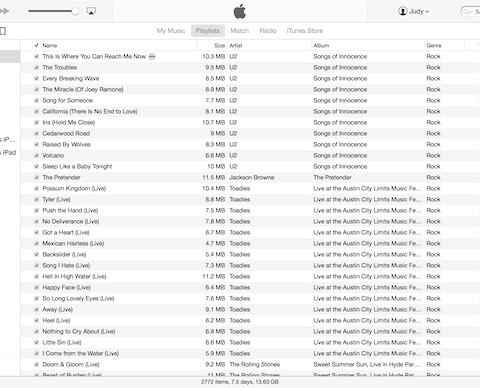Viewport: 480px width, 388px height.
Task: Select Happy Face (Live) song
Action: coord(66,287)
